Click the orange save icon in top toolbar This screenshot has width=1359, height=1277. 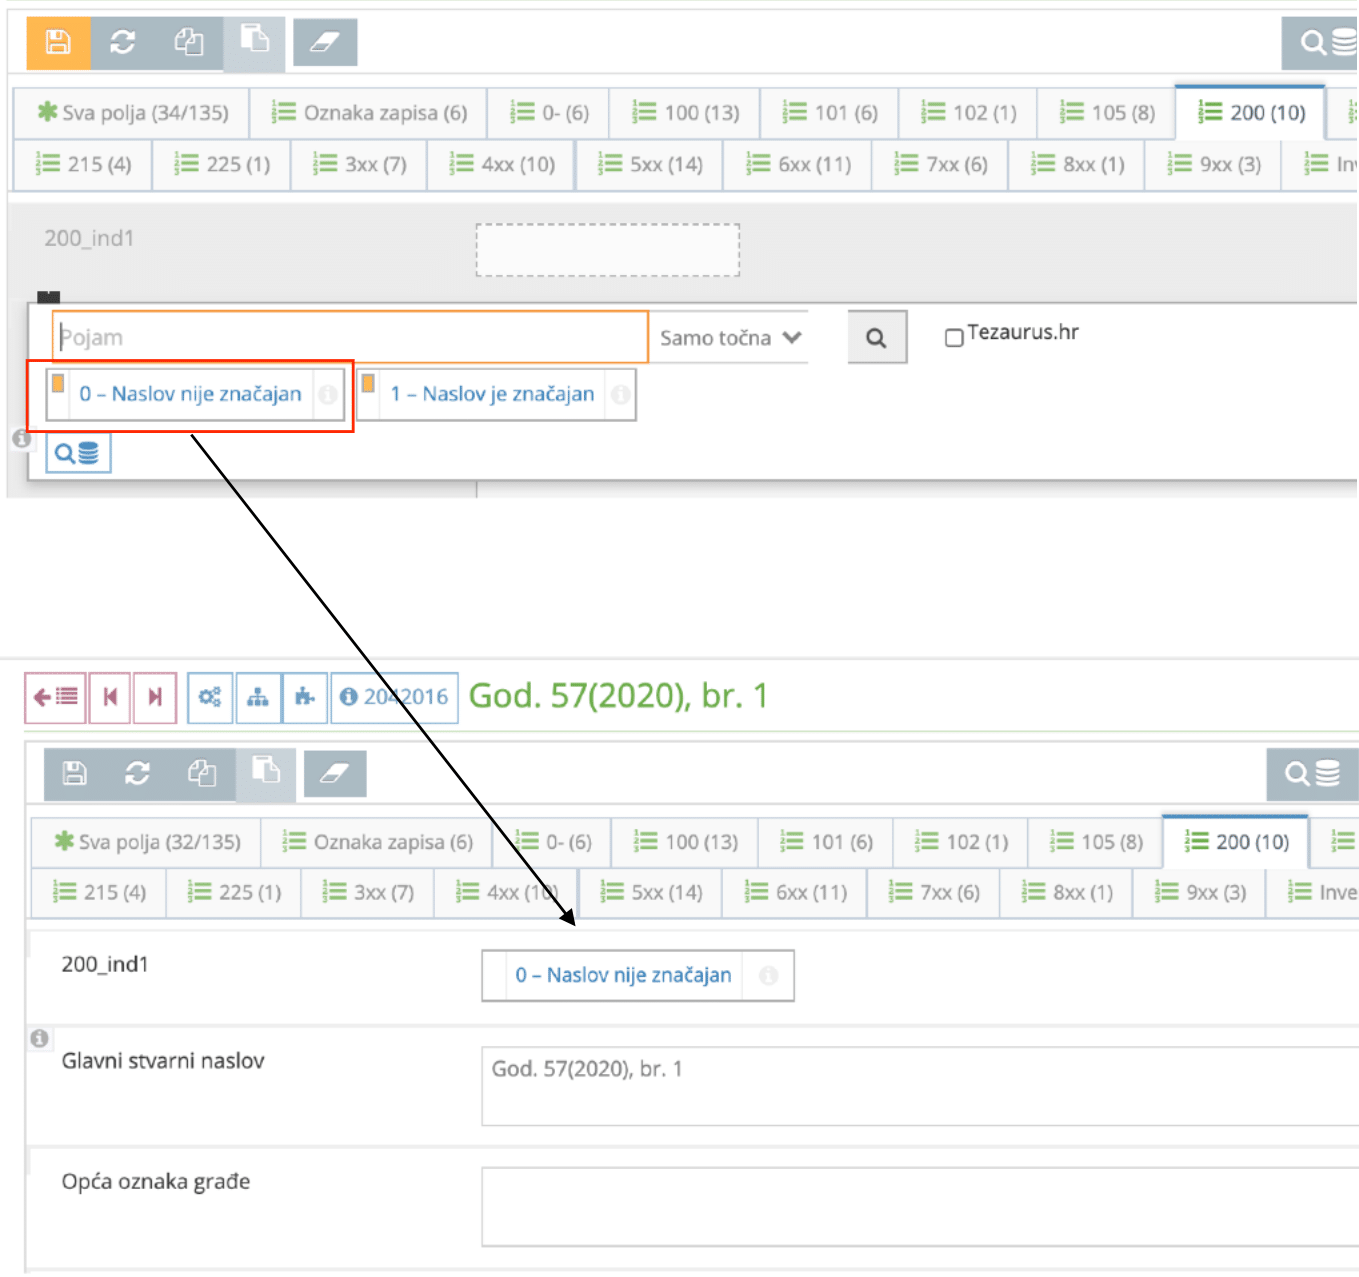[x=58, y=42]
